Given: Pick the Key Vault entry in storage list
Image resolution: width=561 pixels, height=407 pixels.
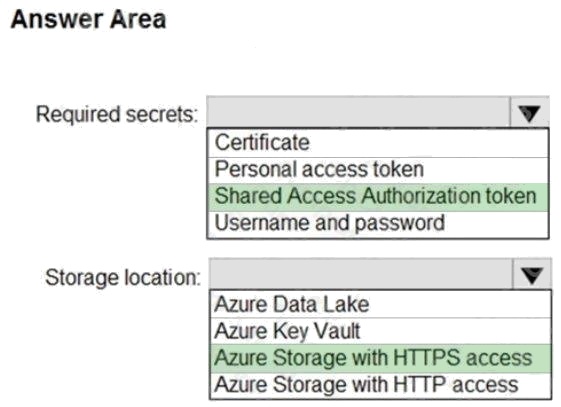Looking at the screenshot, I should (x=381, y=331).
